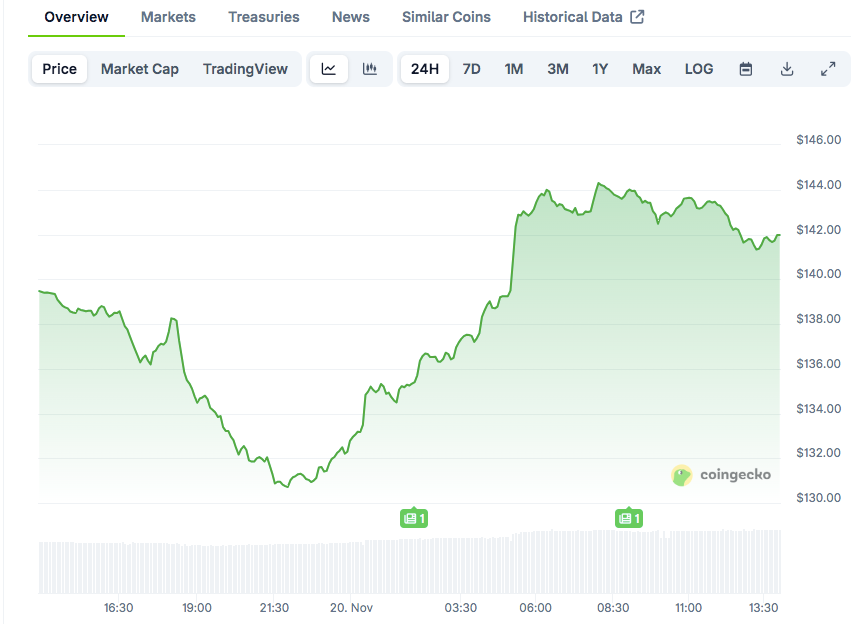Image resolution: width=851 pixels, height=624 pixels.
Task: Click the 11:00 time axis label
Action: point(688,608)
